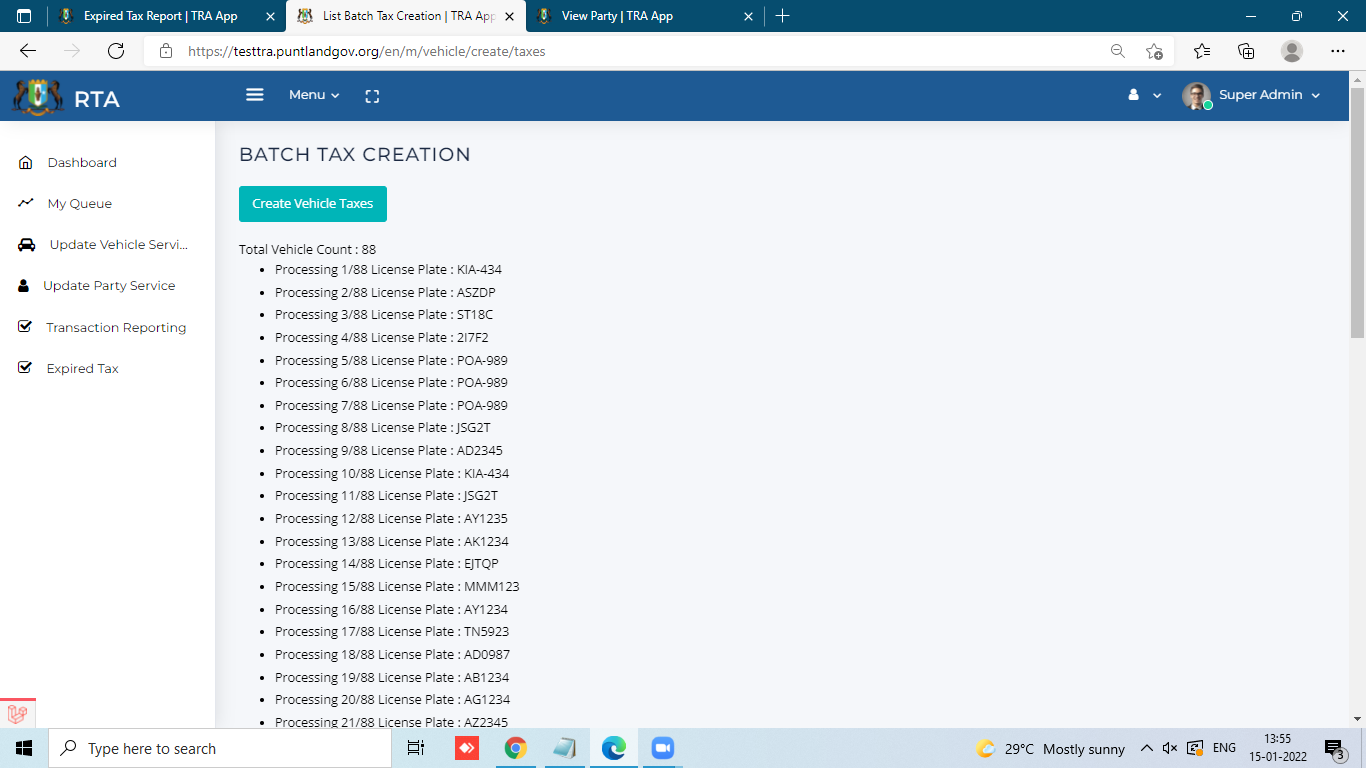
Task: Click Processing 17/88 TN5923 row
Action: tap(392, 631)
